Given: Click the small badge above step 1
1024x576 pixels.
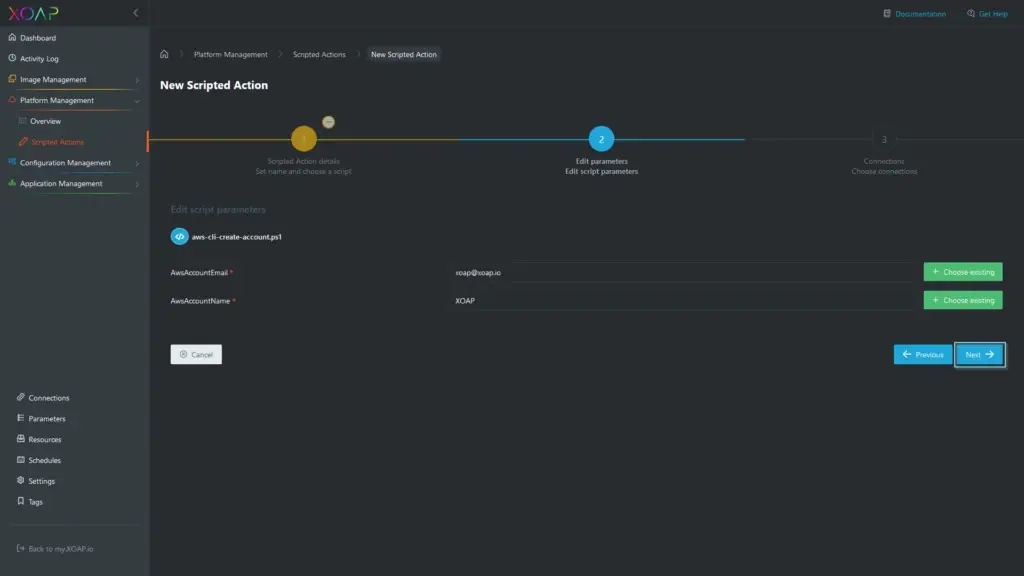Looking at the screenshot, I should (x=328, y=122).
